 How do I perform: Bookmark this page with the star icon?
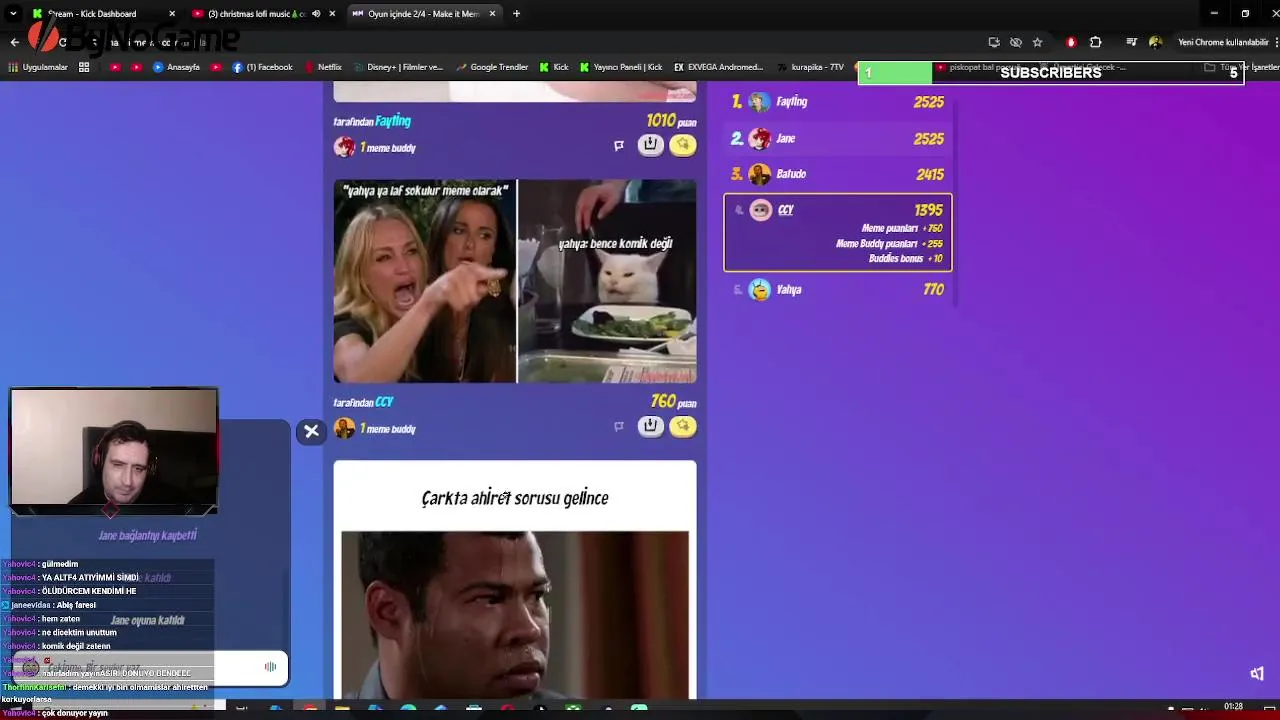1037,42
